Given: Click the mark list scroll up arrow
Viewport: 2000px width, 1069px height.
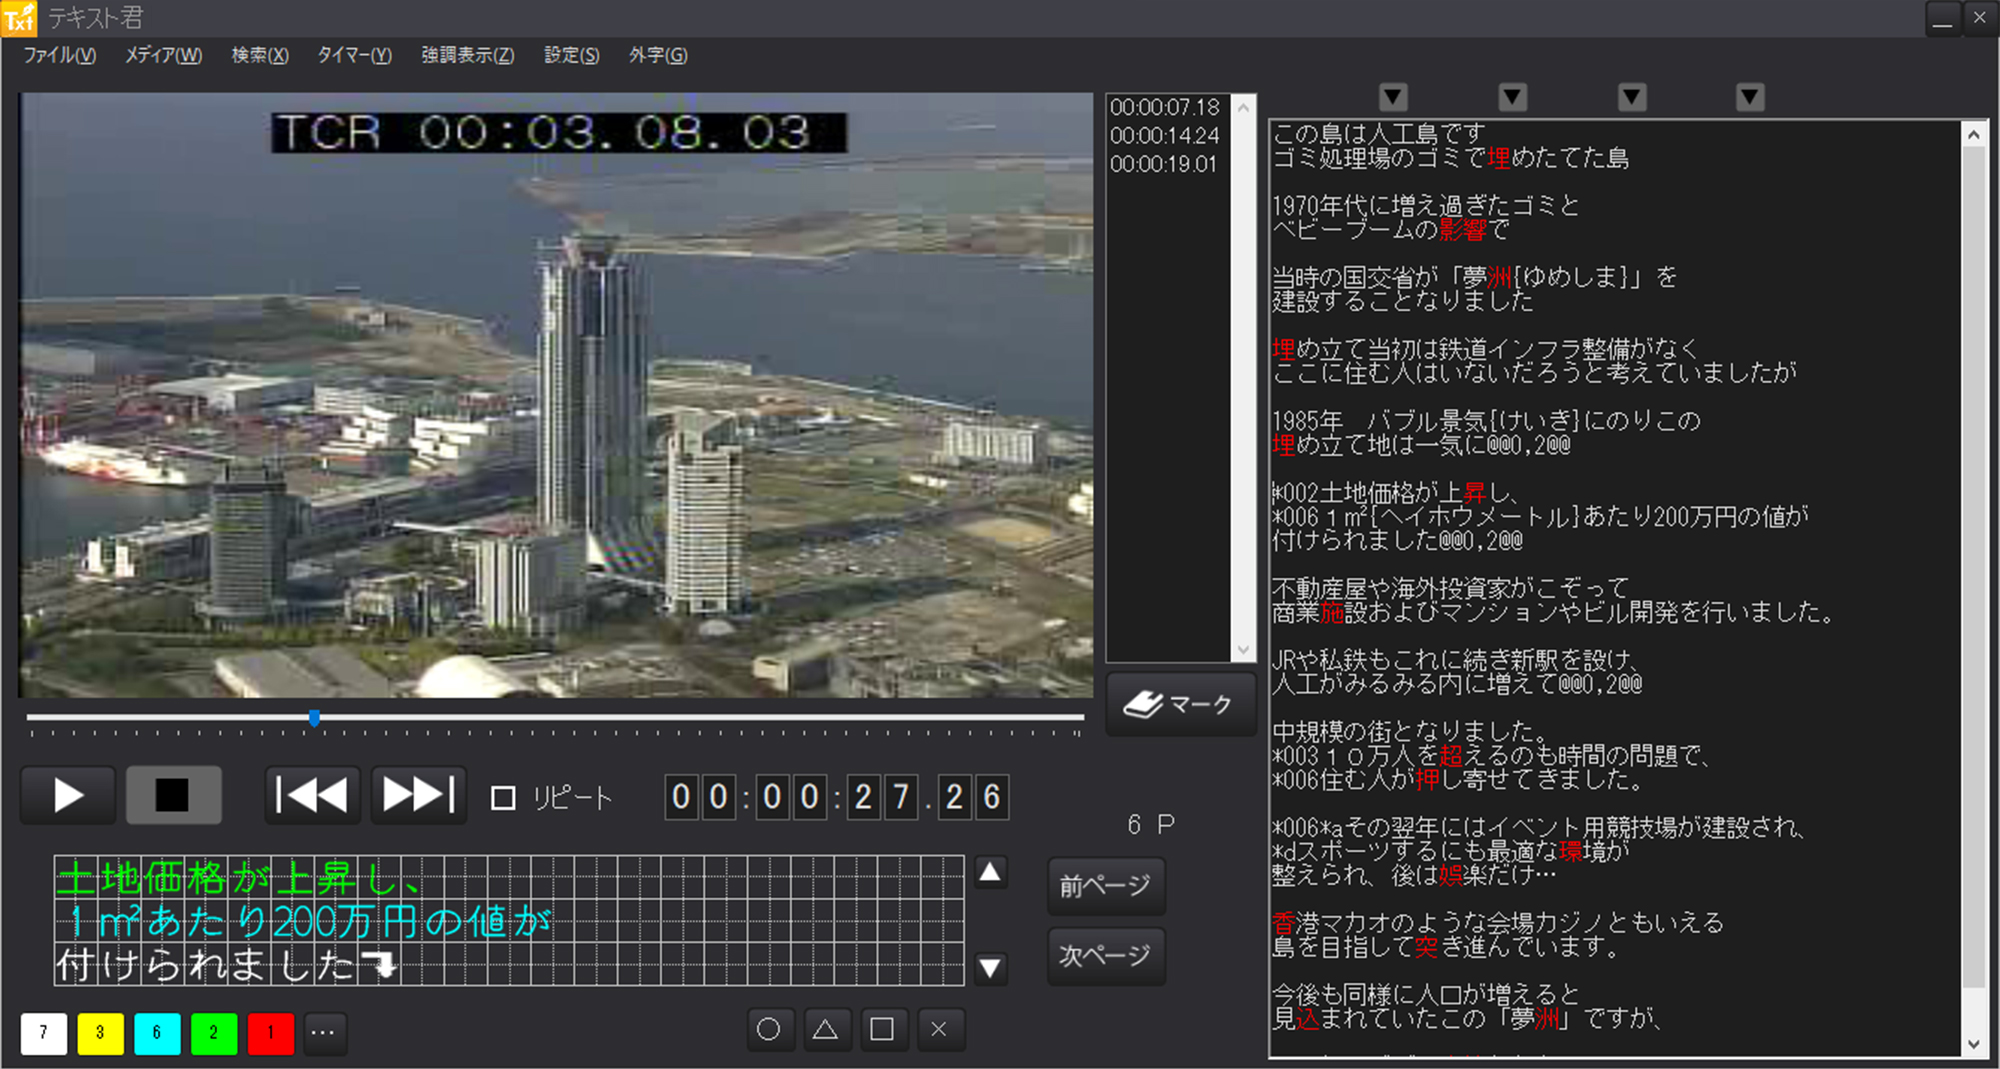Looking at the screenshot, I should [x=1243, y=107].
